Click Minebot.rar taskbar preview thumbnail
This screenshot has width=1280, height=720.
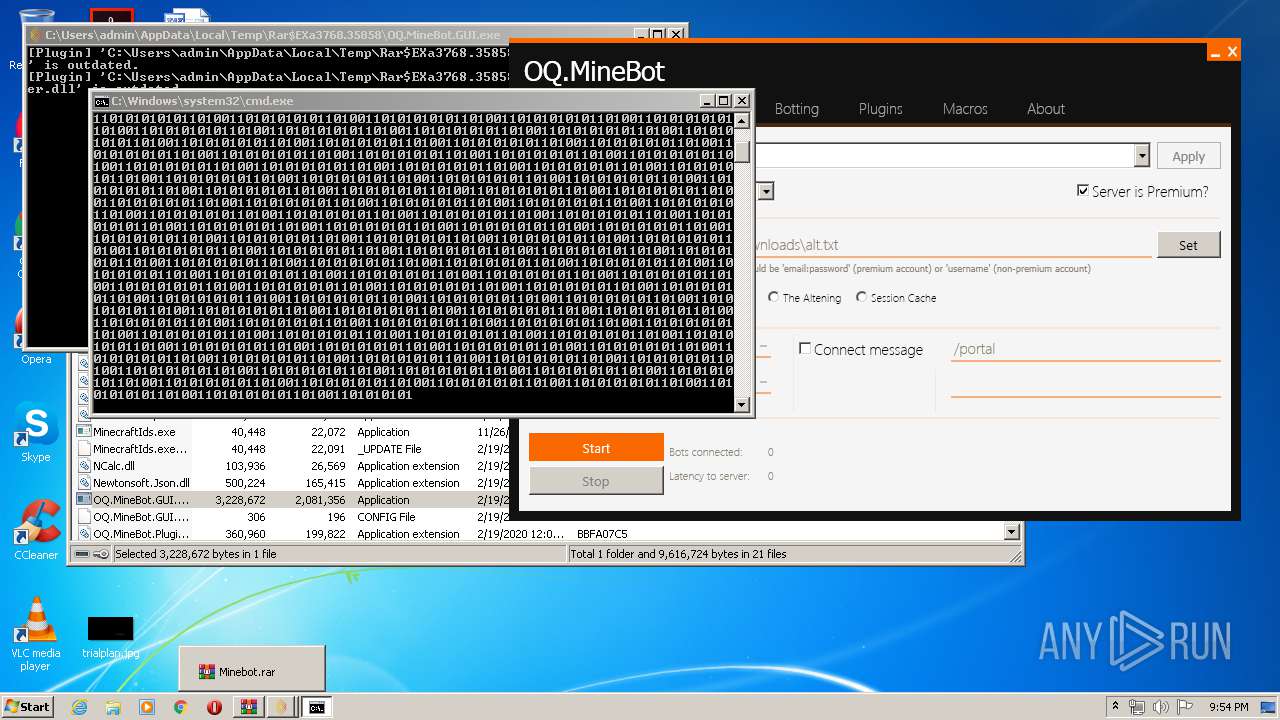tap(252, 668)
